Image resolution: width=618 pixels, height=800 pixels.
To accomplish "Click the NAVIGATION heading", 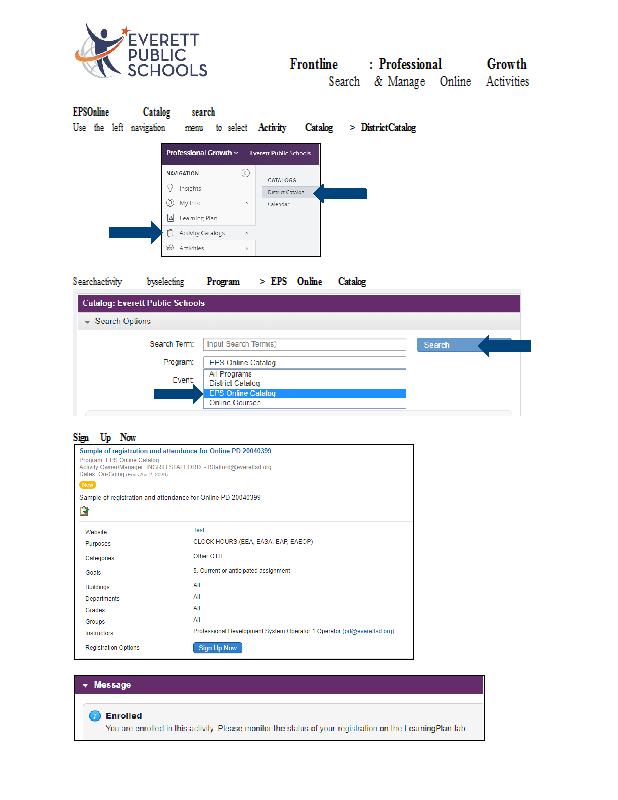I will [x=182, y=173].
